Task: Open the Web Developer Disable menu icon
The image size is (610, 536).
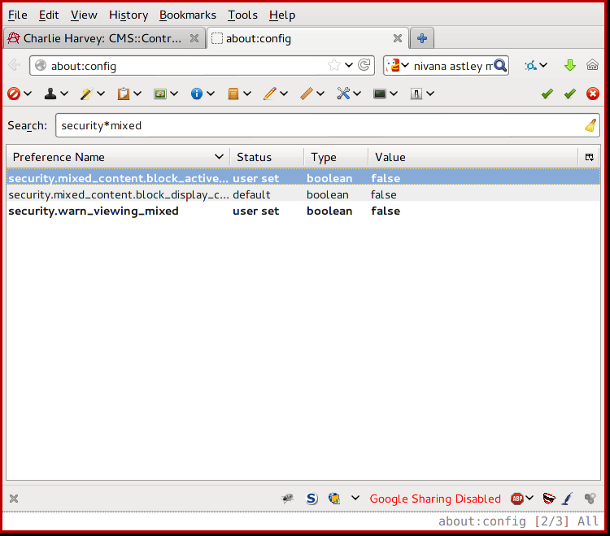Action: pyautogui.click(x=14, y=94)
